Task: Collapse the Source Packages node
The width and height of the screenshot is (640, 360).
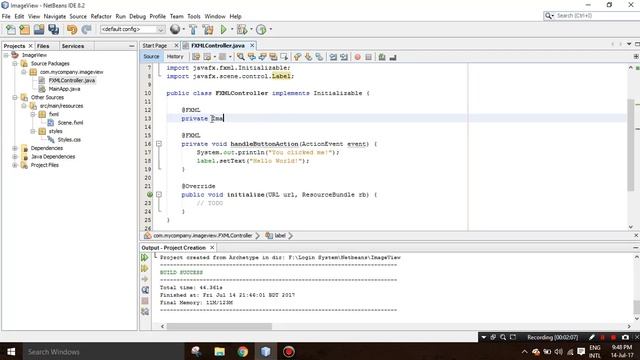Action: click(15, 64)
